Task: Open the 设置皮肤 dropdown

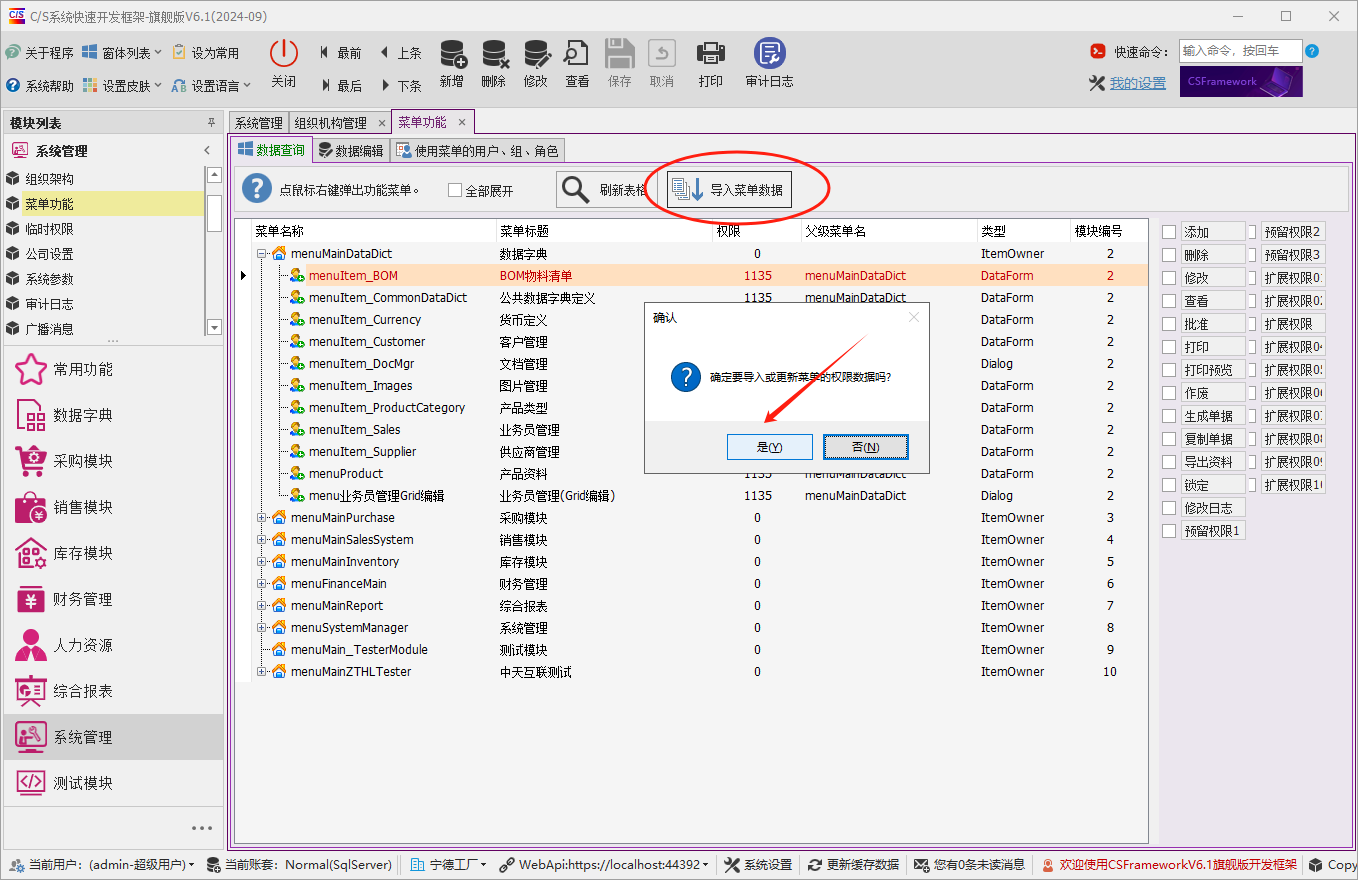Action: click(x=122, y=86)
